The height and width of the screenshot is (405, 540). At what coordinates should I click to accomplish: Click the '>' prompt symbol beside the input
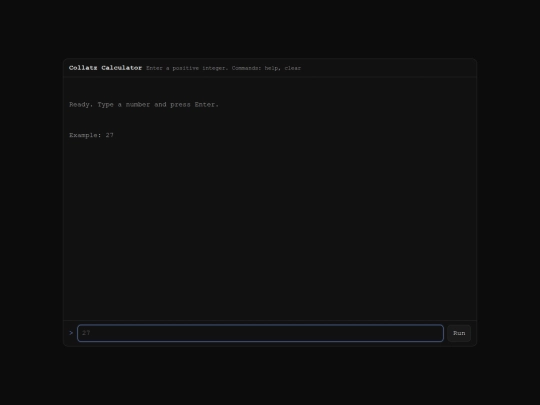[71, 333]
